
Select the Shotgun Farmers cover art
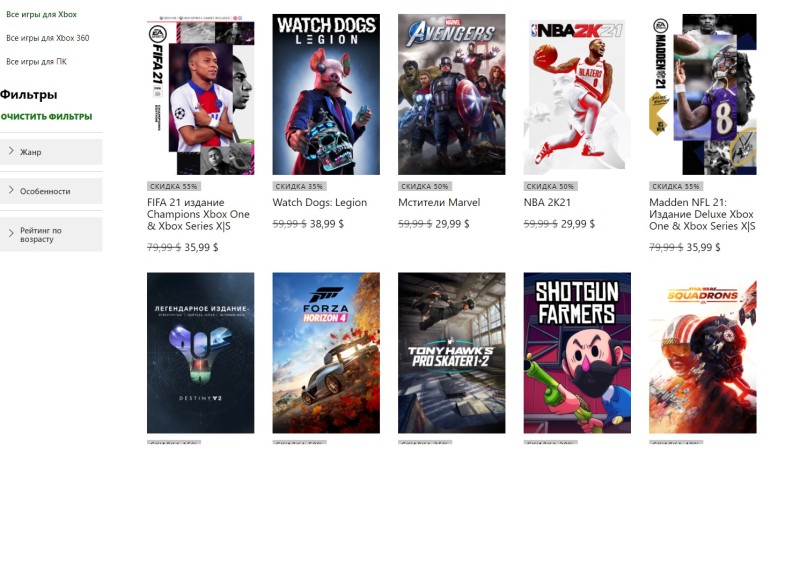tap(577, 352)
